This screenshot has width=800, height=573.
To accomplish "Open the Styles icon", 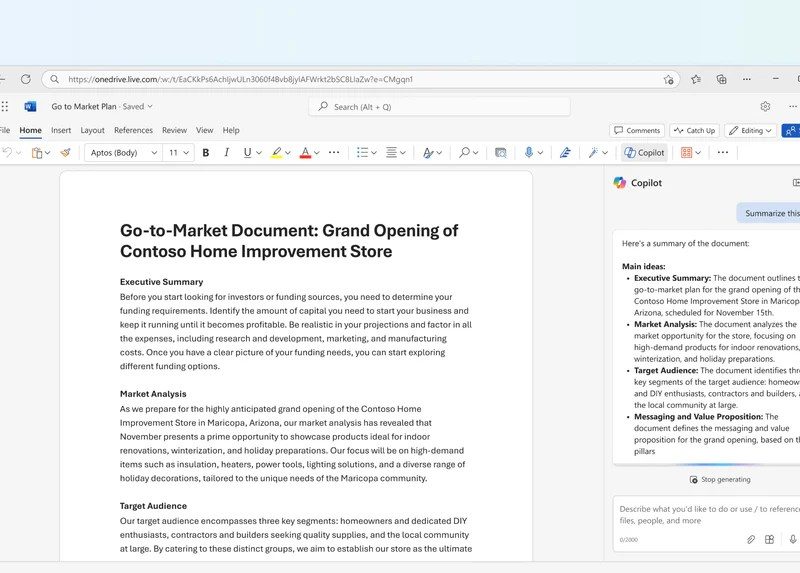I will pyautogui.click(x=428, y=153).
